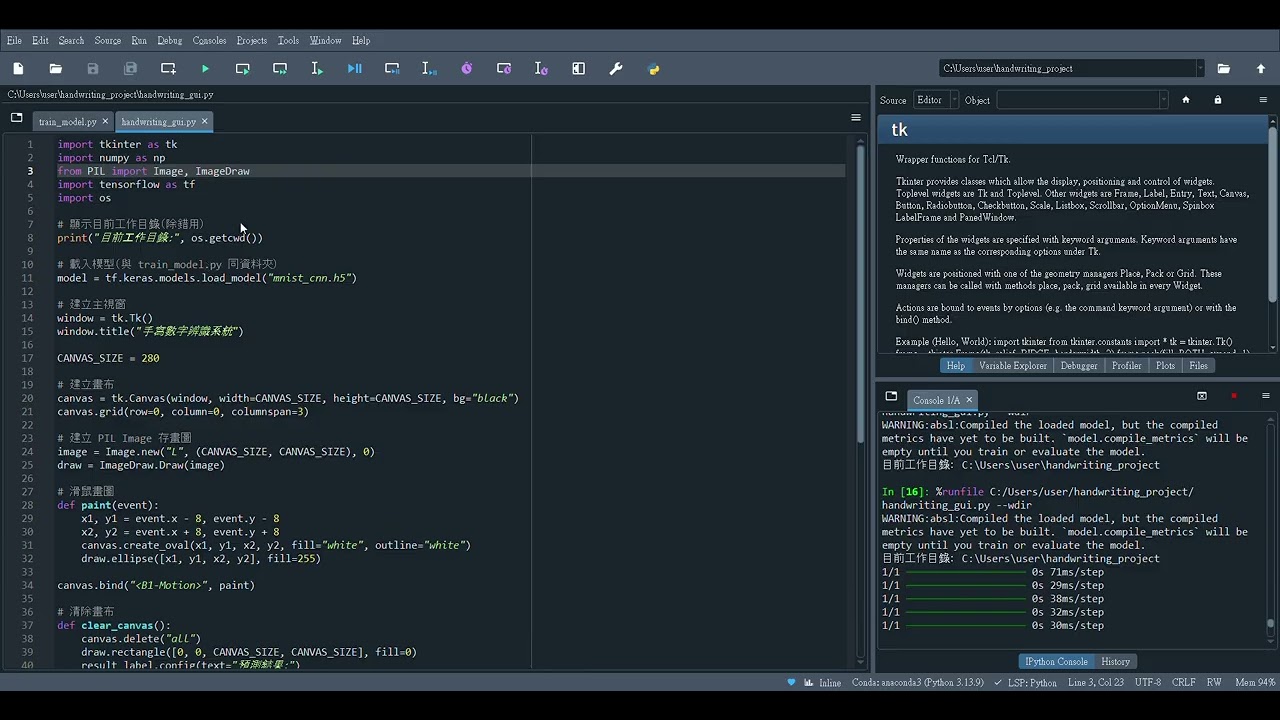Run file with green play icon

205,69
